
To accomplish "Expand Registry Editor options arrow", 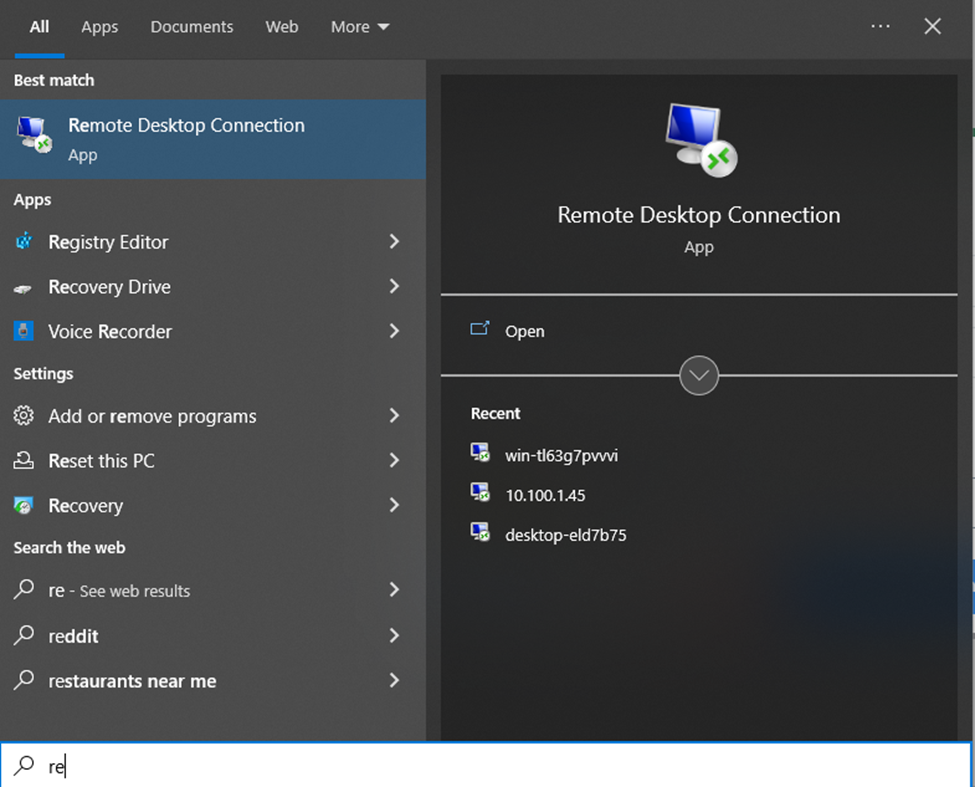I will 394,242.
